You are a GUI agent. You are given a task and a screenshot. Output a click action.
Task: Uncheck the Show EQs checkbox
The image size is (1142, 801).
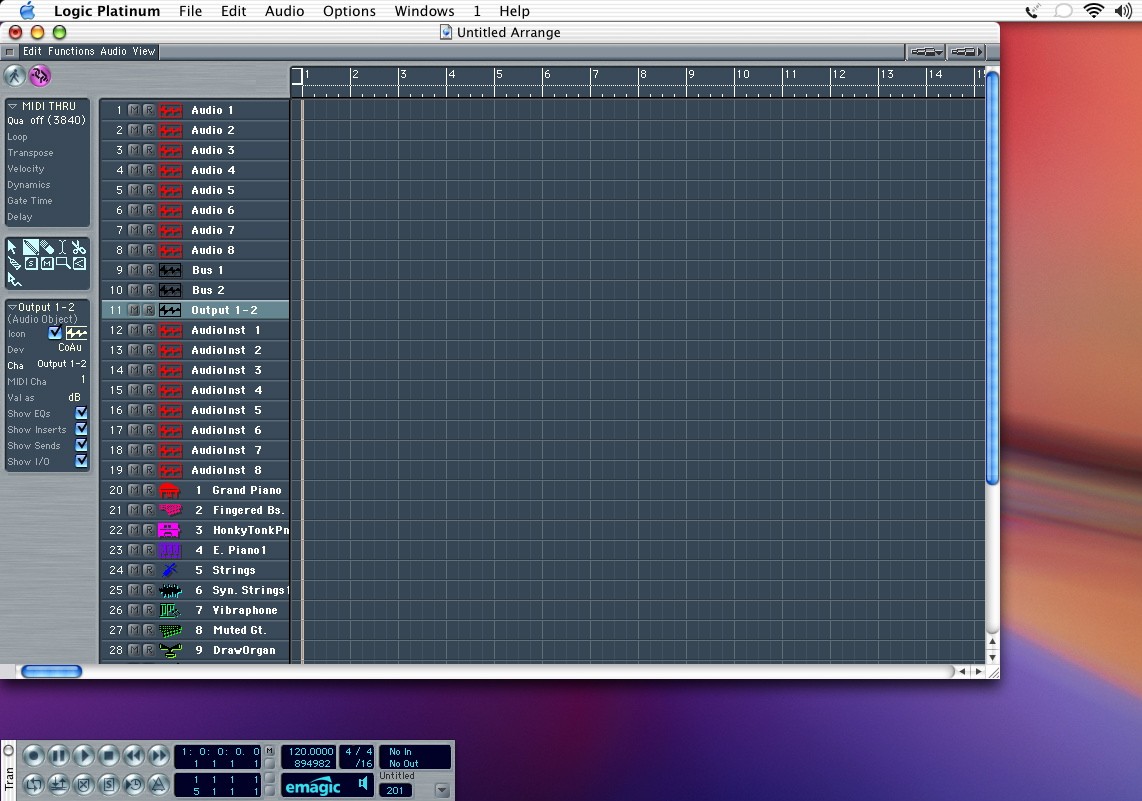point(81,413)
